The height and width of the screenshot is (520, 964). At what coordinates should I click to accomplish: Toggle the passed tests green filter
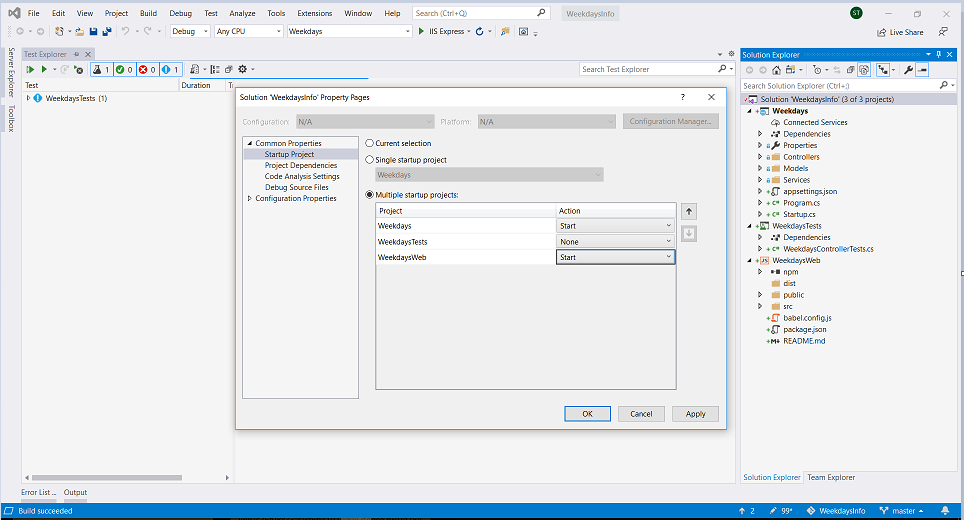[x=124, y=69]
